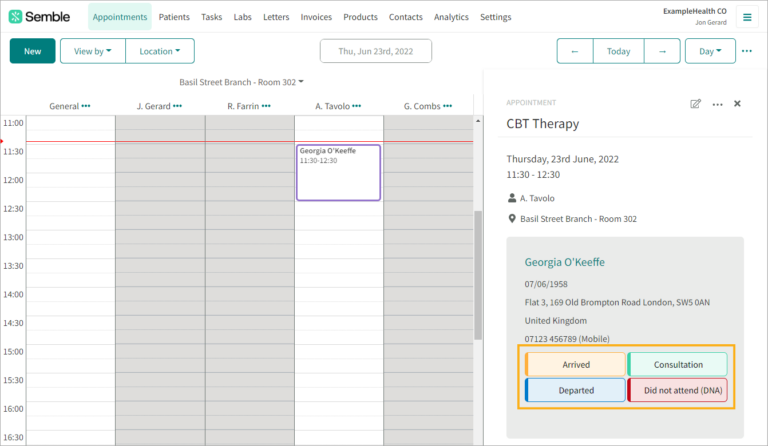Open calendar toolbar more options dots
Image resolution: width=768 pixels, height=446 pixels.
(746, 51)
